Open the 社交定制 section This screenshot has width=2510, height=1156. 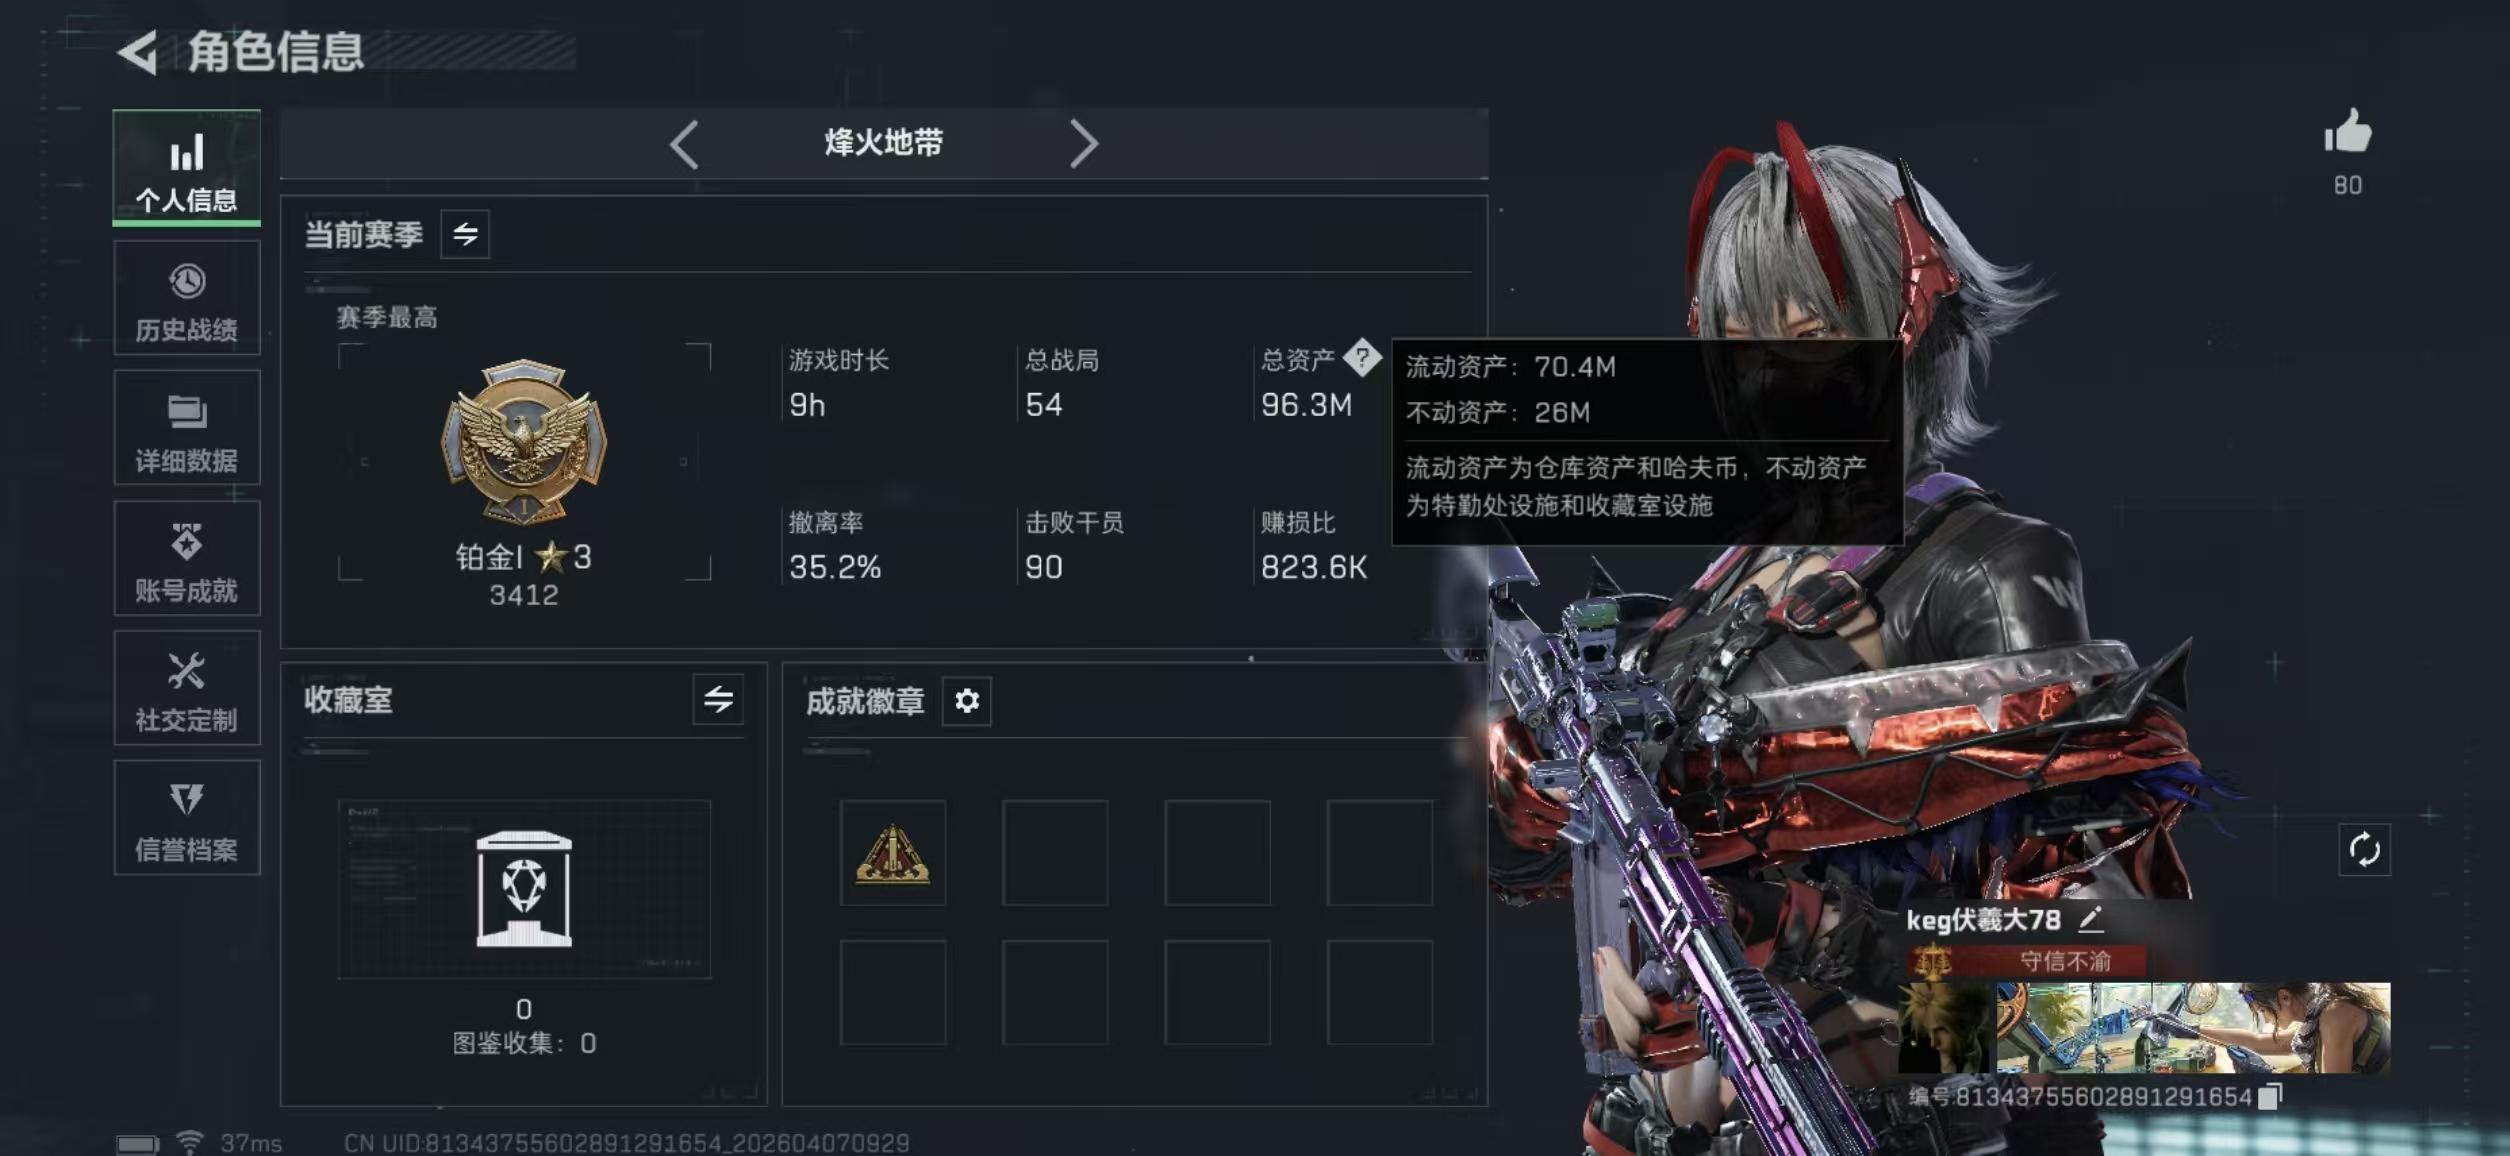tap(187, 688)
